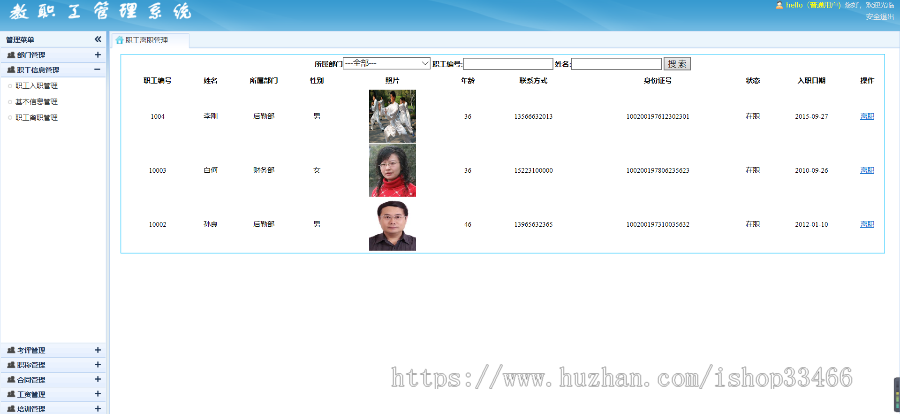Click the 身份证号 column header
Viewport: 900px width, 414px height.
pos(657,81)
